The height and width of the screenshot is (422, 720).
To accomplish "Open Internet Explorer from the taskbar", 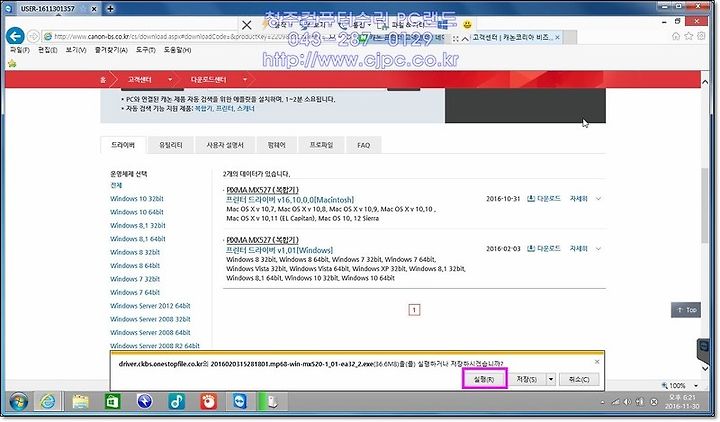I will coord(48,402).
